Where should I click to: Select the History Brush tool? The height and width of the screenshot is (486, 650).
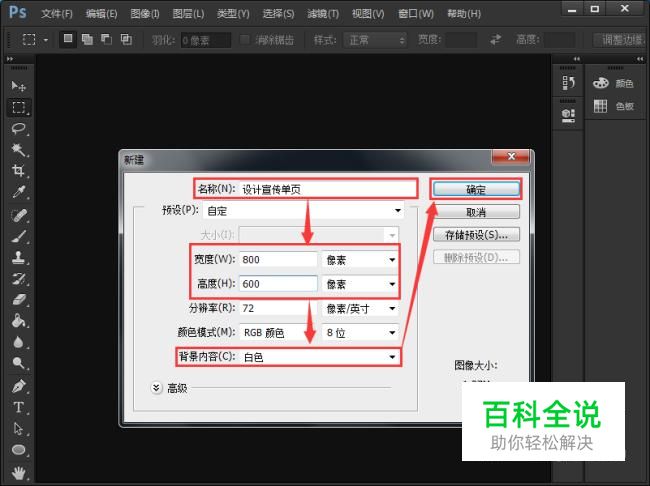click(x=18, y=279)
